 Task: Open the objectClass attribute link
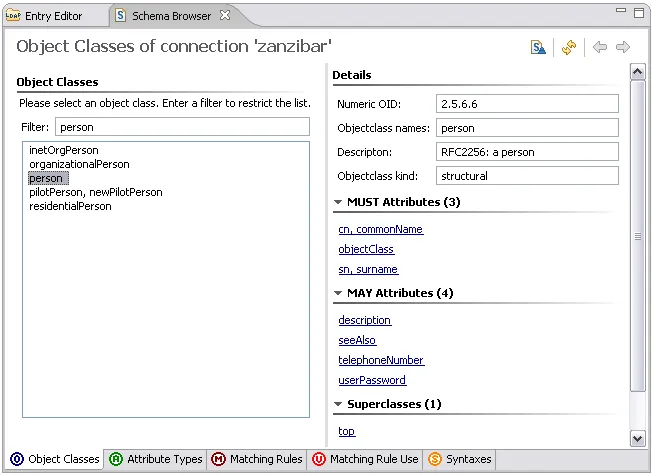click(x=366, y=249)
